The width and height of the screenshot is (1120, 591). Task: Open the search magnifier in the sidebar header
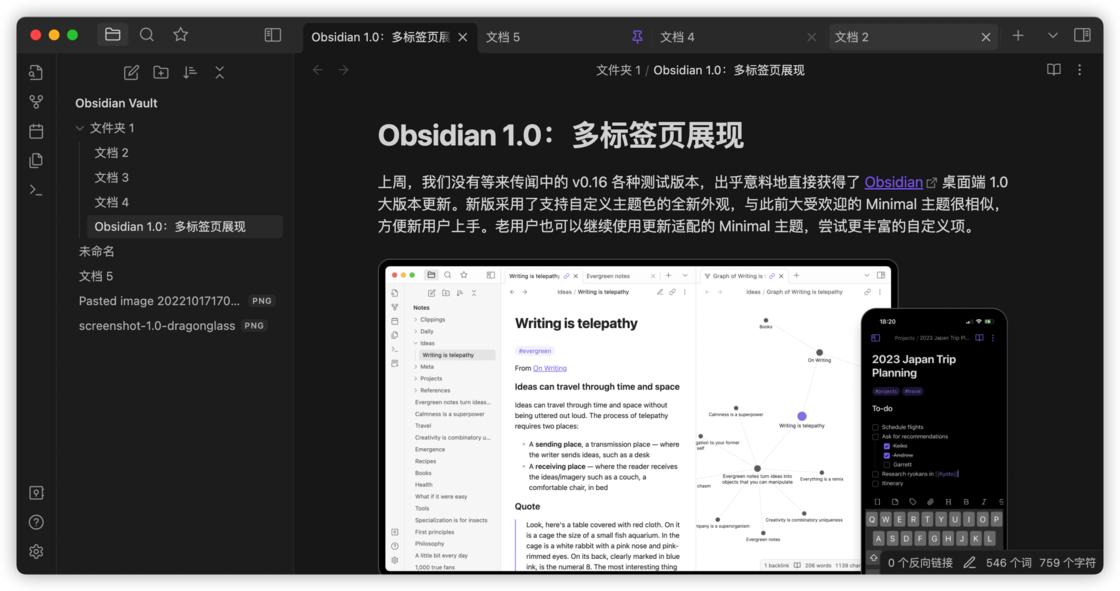(146, 34)
